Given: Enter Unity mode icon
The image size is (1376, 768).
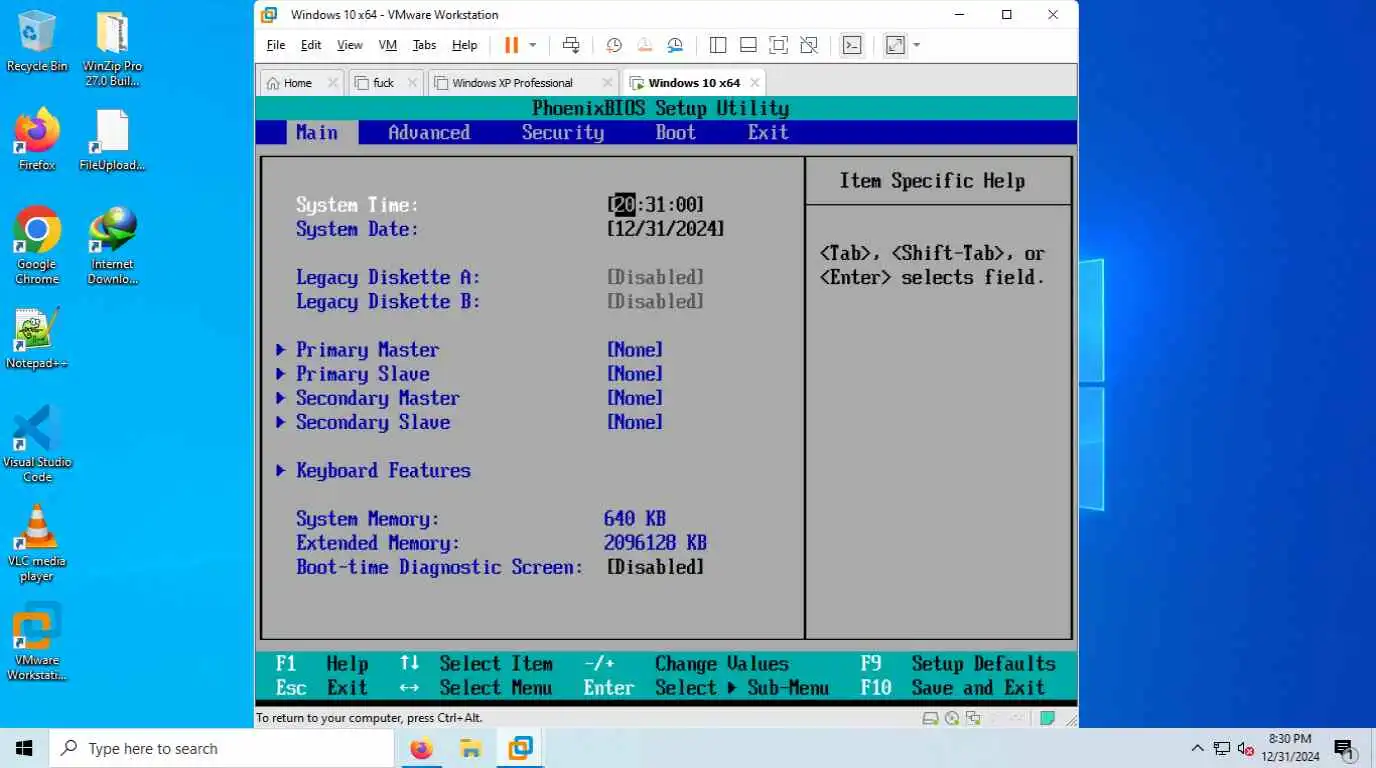Looking at the screenshot, I should (x=809, y=45).
